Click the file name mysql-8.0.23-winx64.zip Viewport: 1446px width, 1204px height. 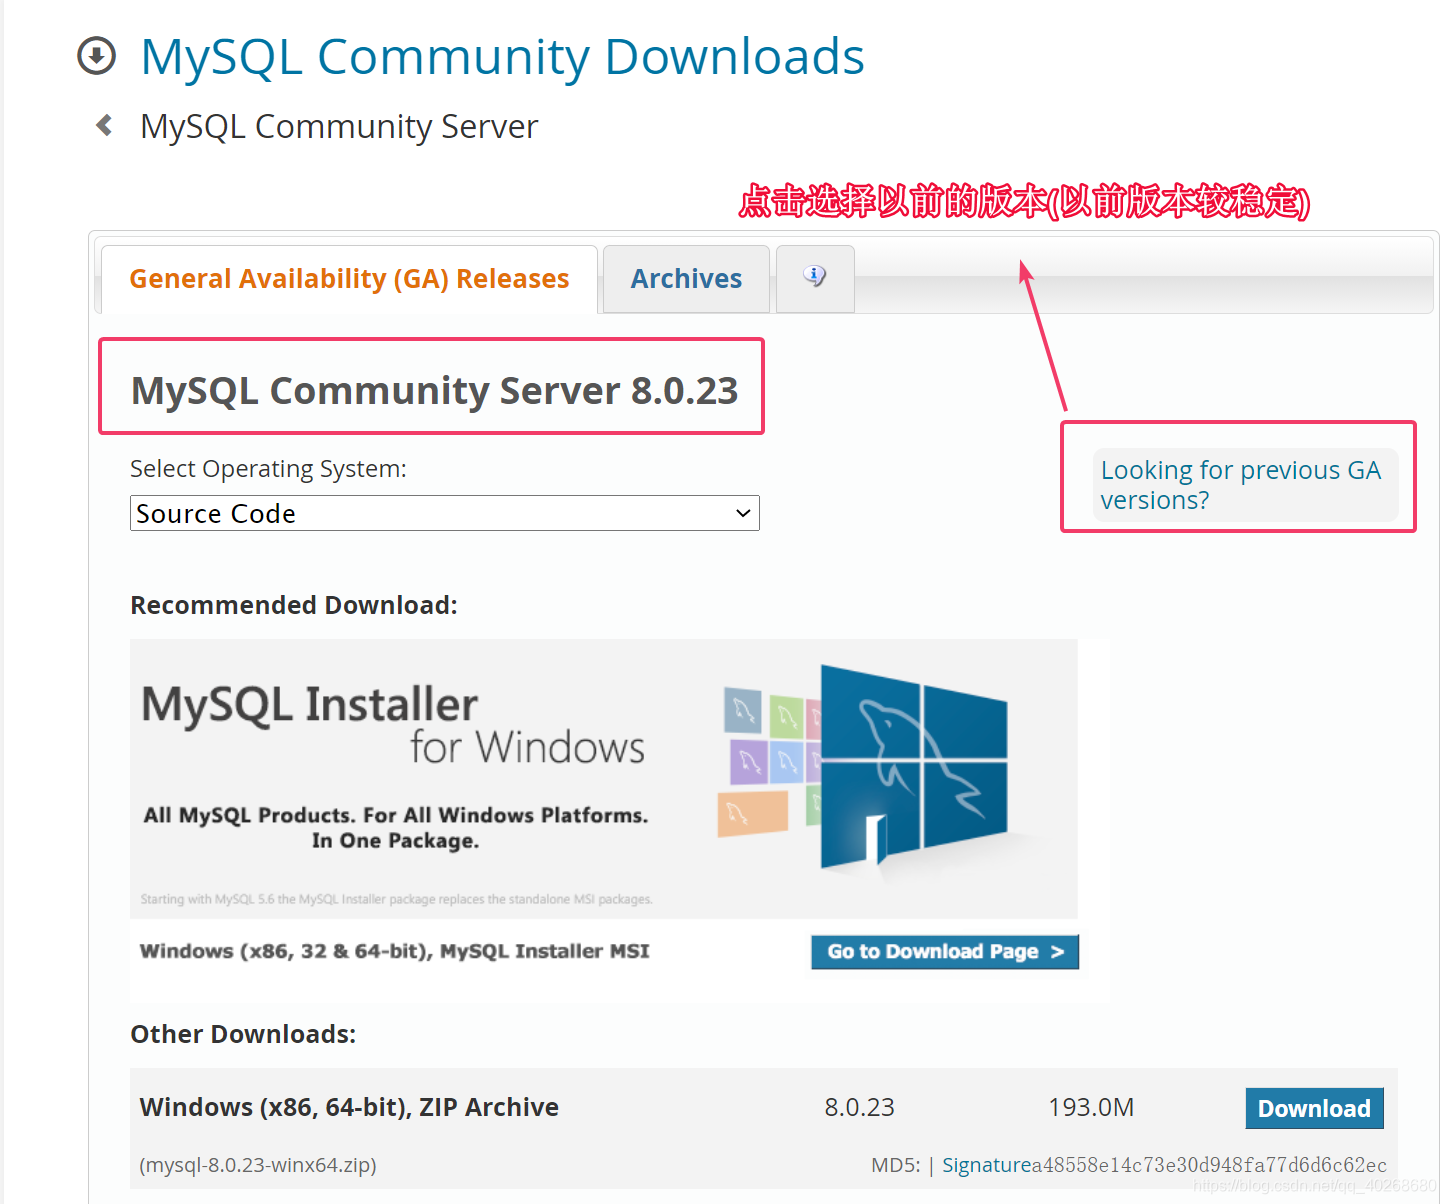258,1165
